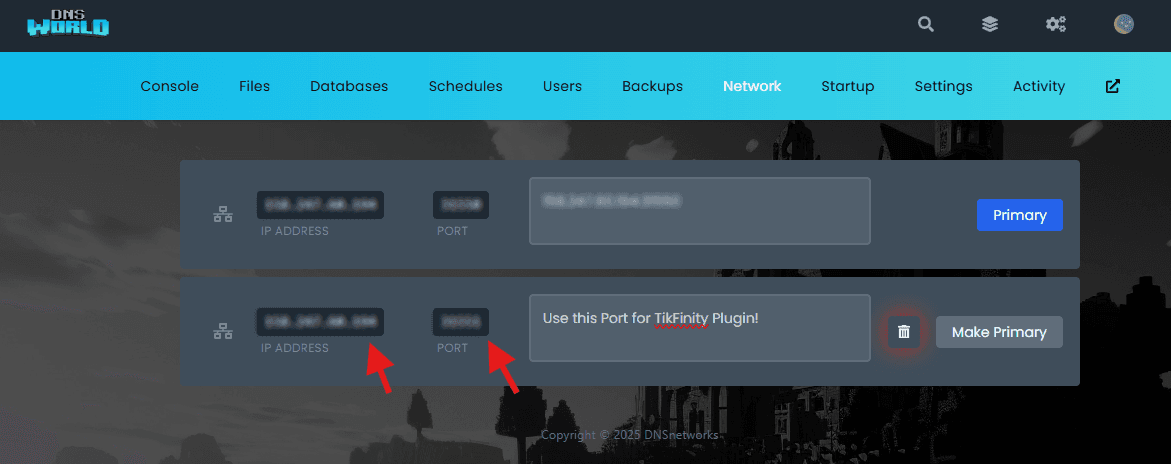This screenshot has height=464, width=1171.
Task: Open the admin gears icon
Action: coord(1055,25)
